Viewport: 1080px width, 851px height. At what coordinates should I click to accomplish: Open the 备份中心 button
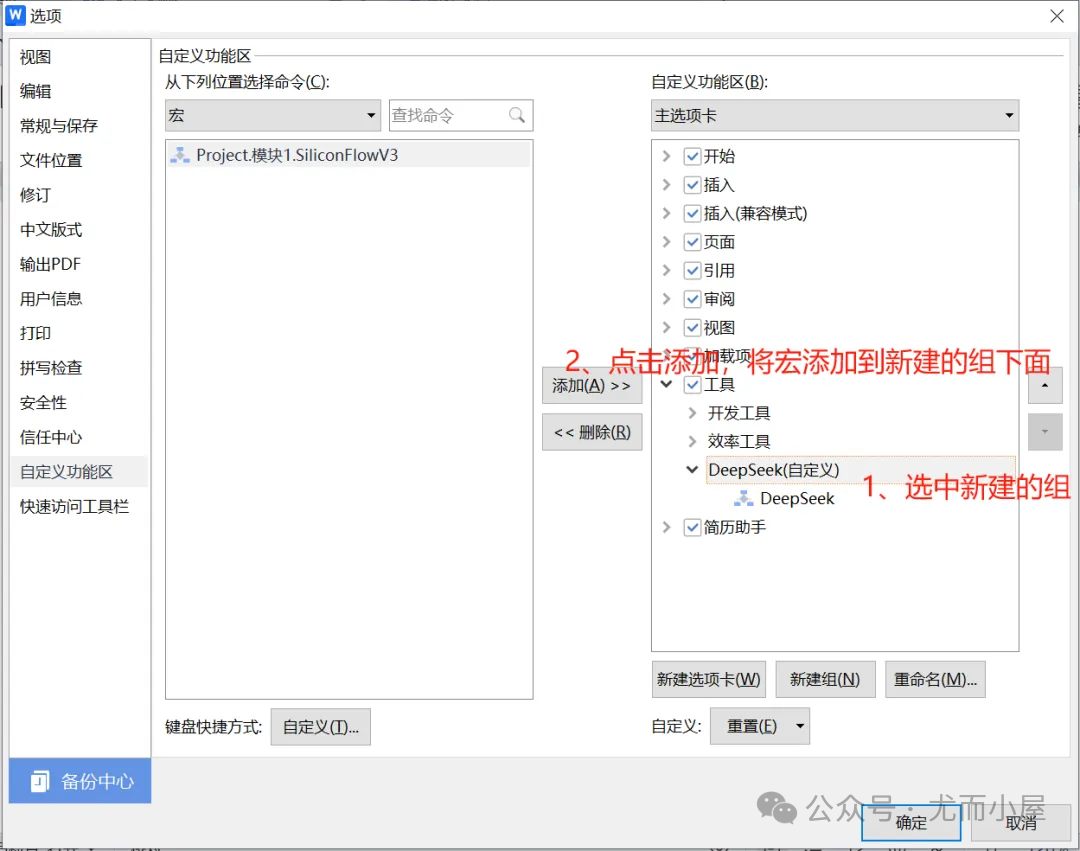tap(80, 781)
